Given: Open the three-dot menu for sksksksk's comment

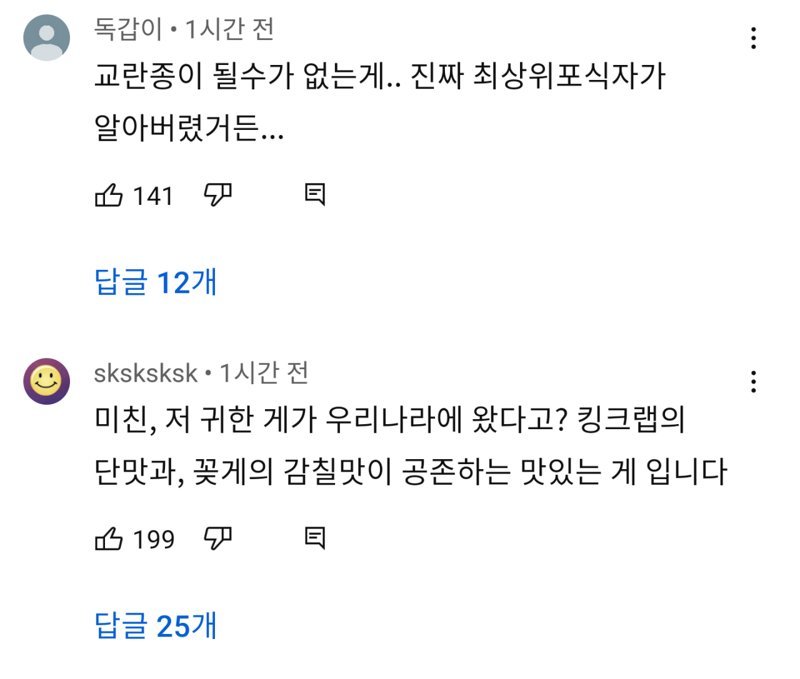Looking at the screenshot, I should click(753, 382).
